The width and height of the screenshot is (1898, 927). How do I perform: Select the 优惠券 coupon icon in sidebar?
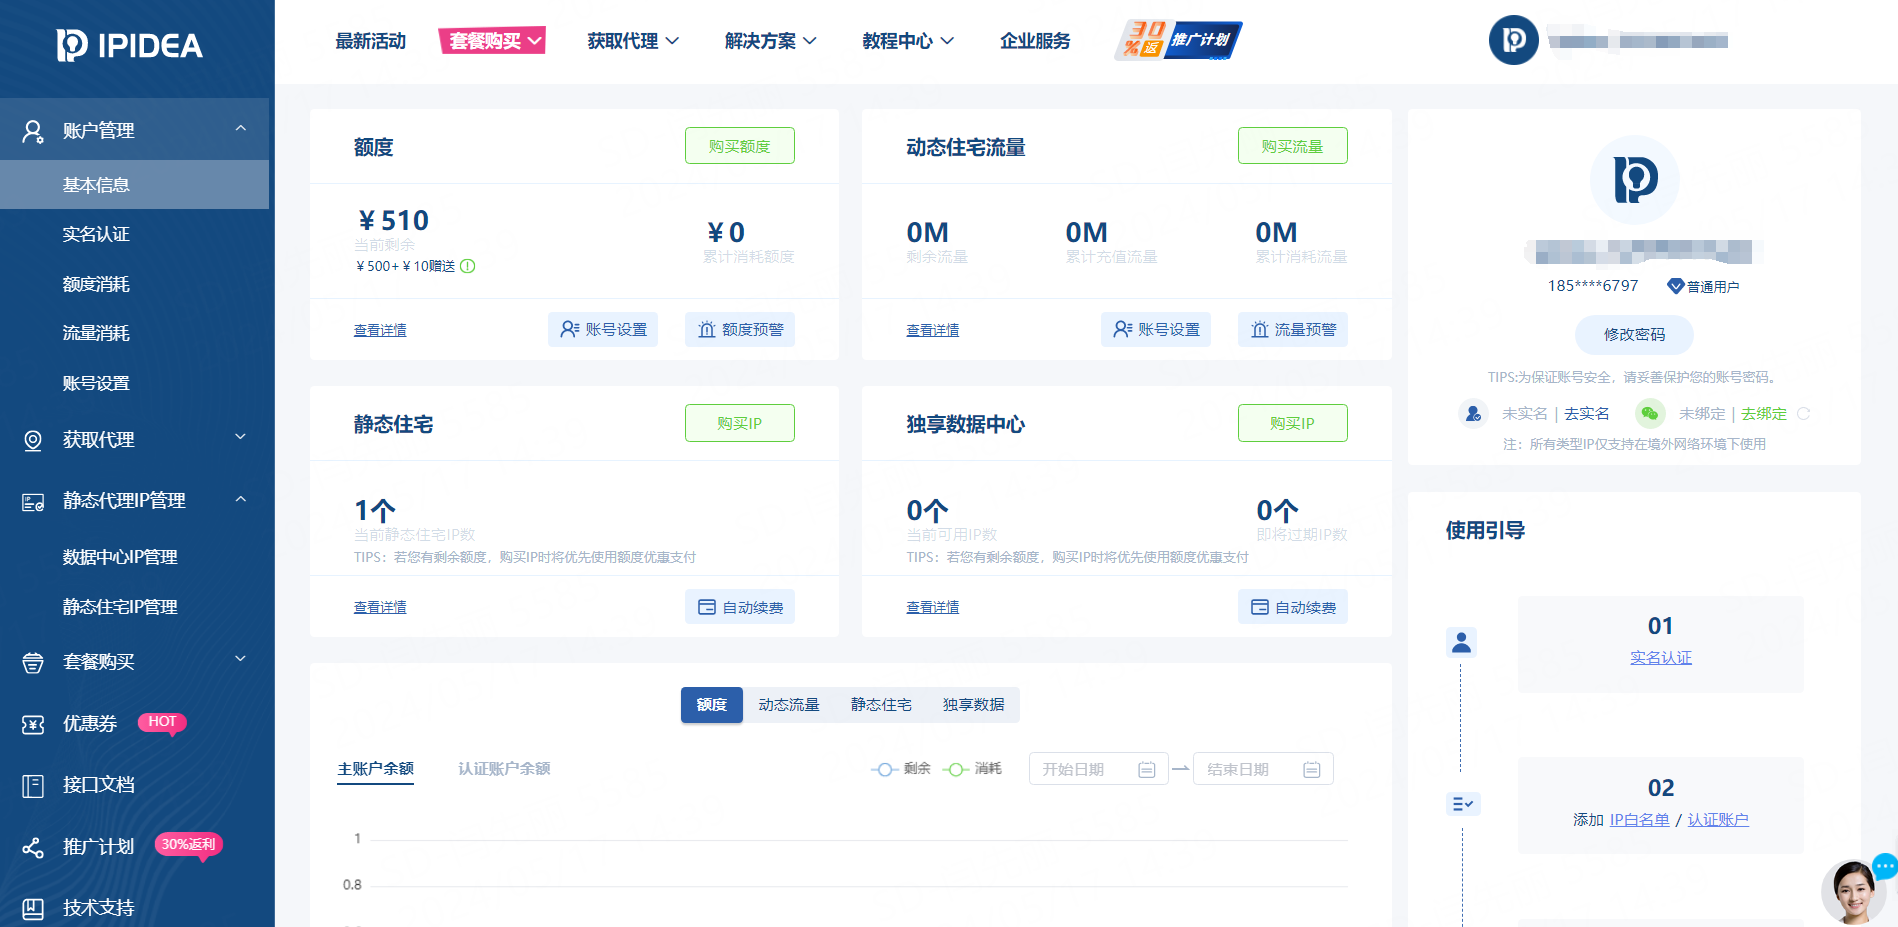(x=33, y=724)
